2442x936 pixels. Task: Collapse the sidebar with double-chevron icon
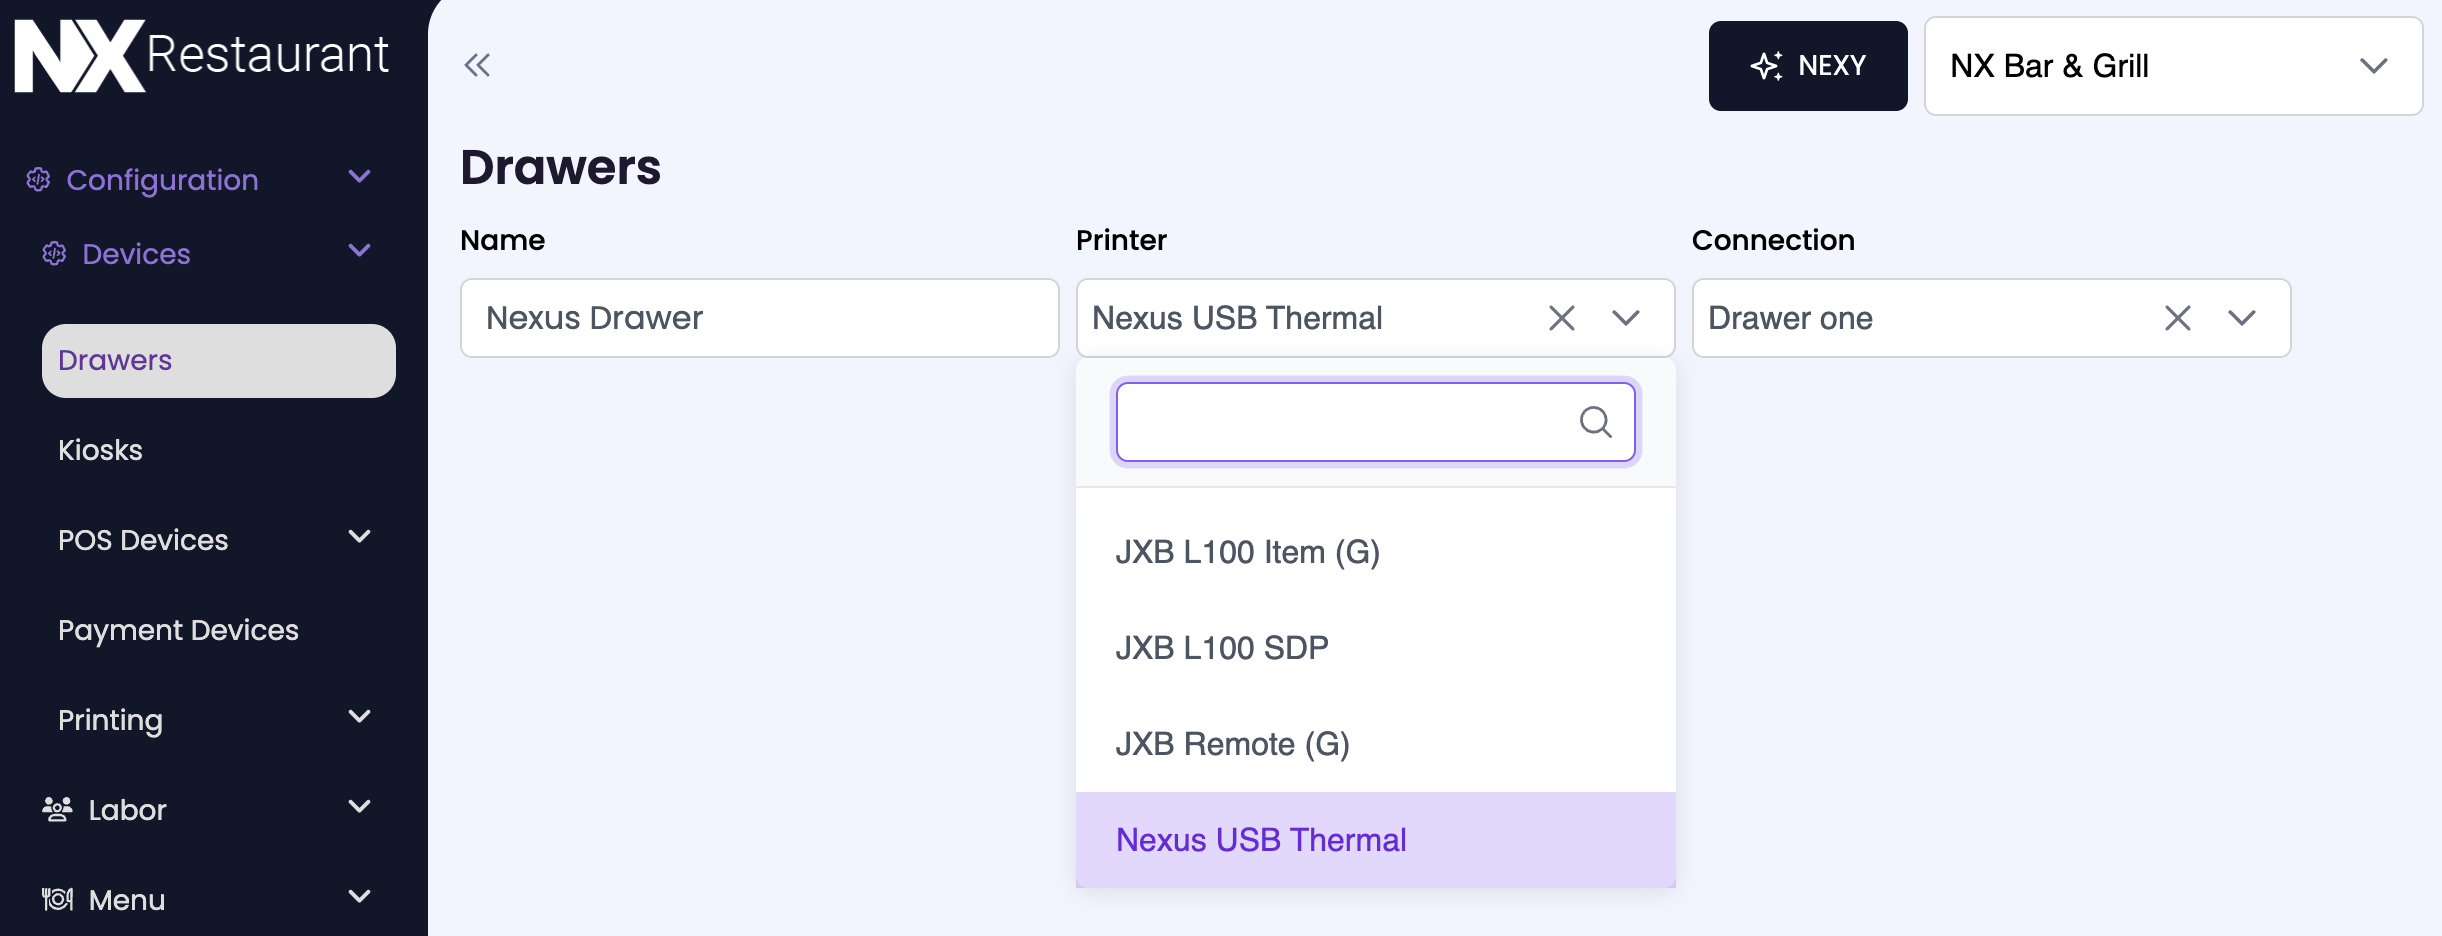tap(477, 66)
